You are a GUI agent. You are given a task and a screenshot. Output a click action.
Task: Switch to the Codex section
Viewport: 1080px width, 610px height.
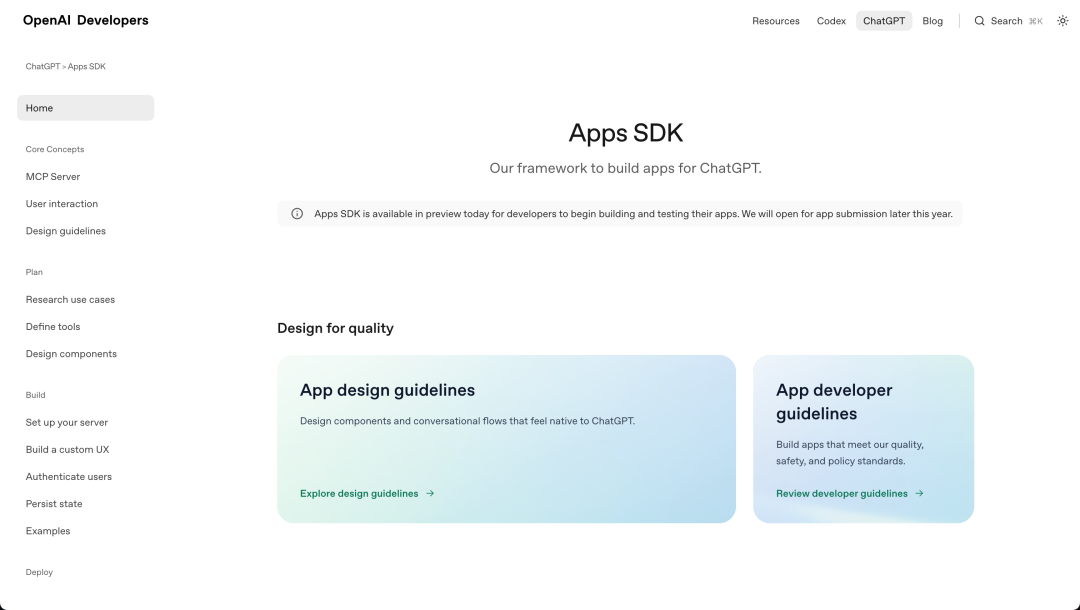[831, 21]
